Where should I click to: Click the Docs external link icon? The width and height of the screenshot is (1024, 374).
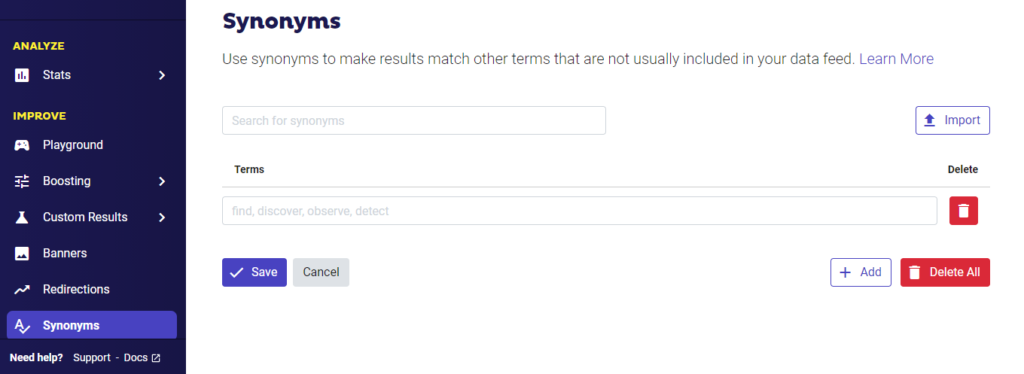pos(155,358)
